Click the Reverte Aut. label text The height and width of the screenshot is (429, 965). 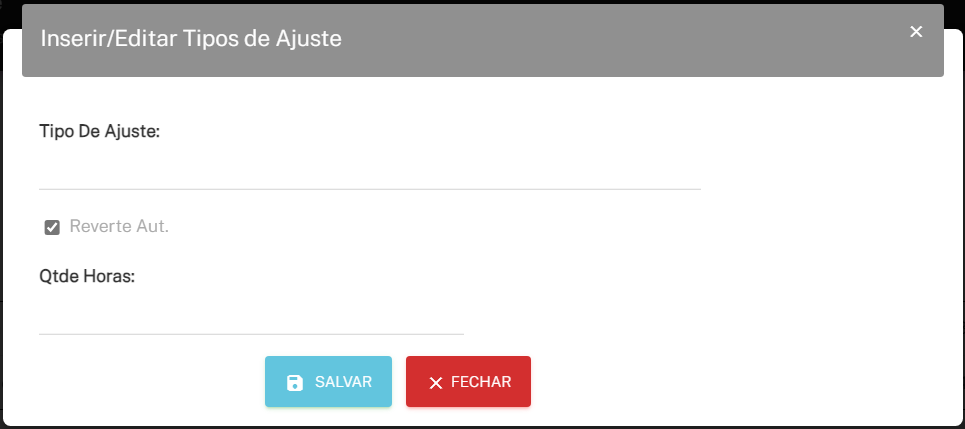[x=119, y=227]
